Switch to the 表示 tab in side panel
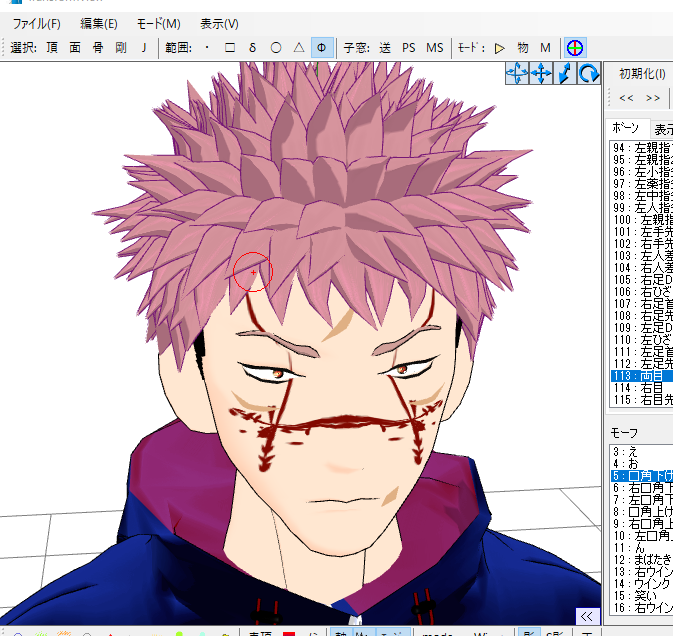This screenshot has width=673, height=636. click(663, 130)
